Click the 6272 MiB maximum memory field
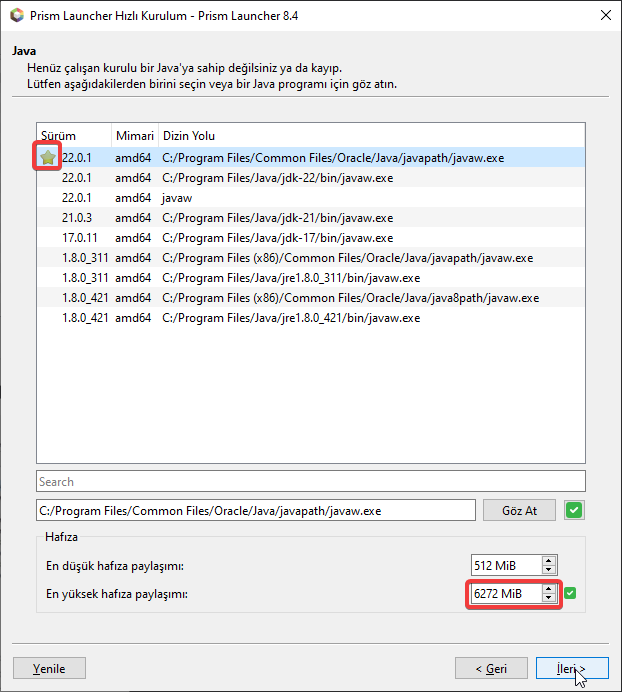 506,594
